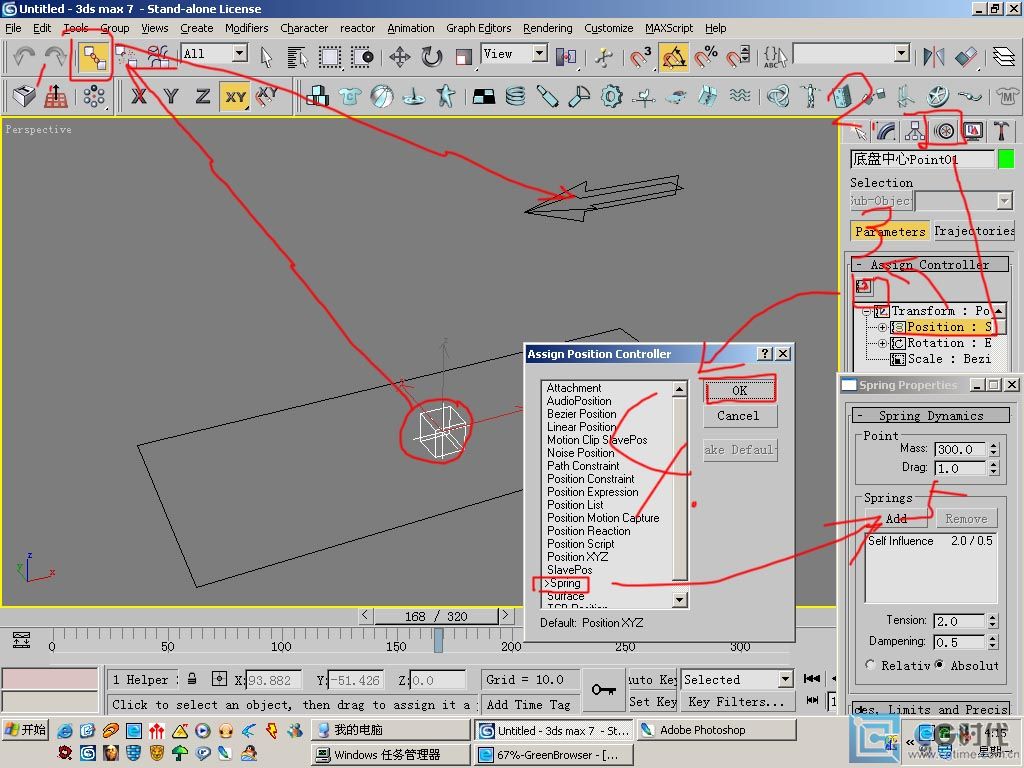Select Spring in the controller list
Screen dimensions: 1024x768
pyautogui.click(x=564, y=583)
